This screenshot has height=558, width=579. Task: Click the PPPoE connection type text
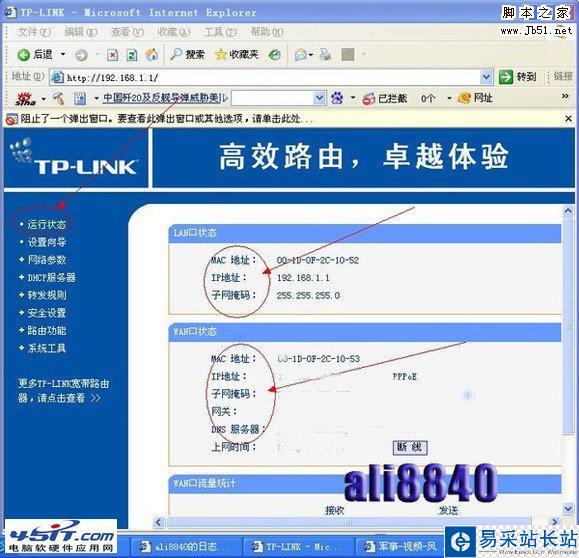coord(404,377)
